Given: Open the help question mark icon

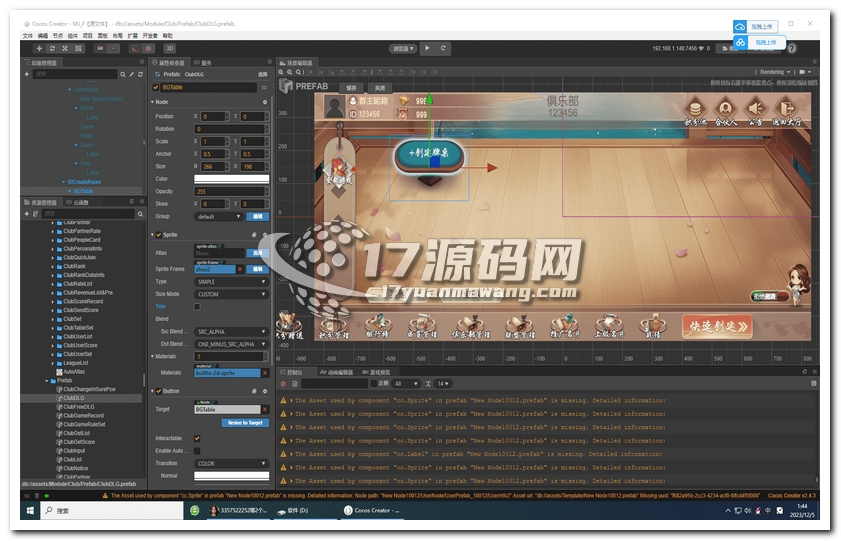Looking at the screenshot, I should (792, 48).
